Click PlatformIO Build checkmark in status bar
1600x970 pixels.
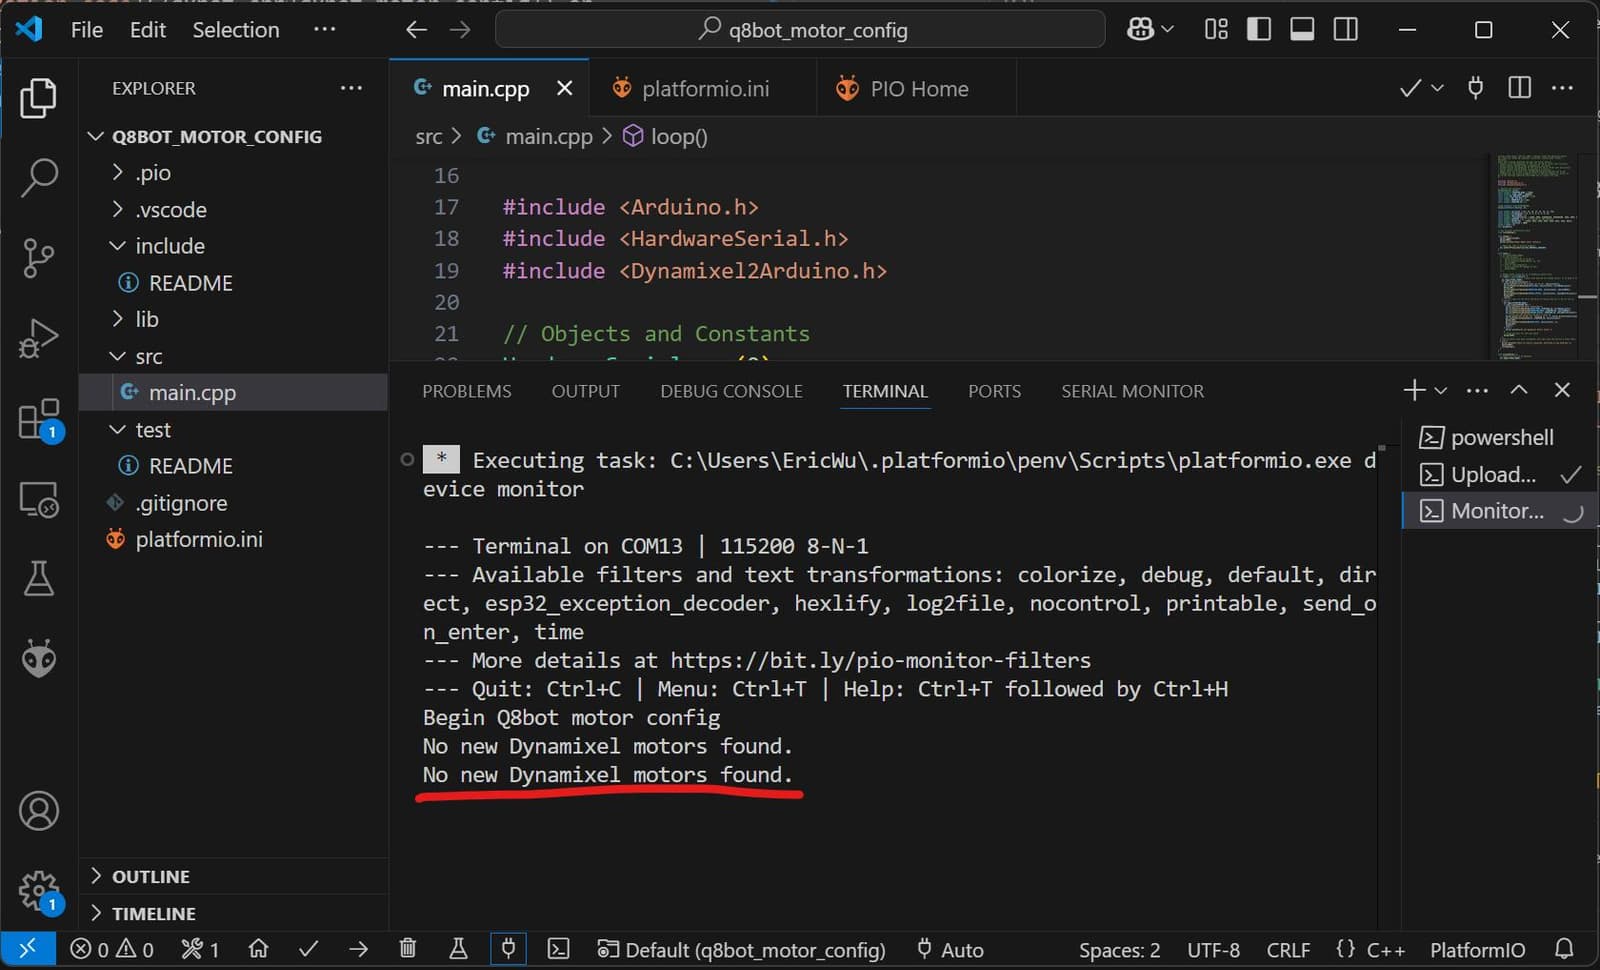[308, 949]
